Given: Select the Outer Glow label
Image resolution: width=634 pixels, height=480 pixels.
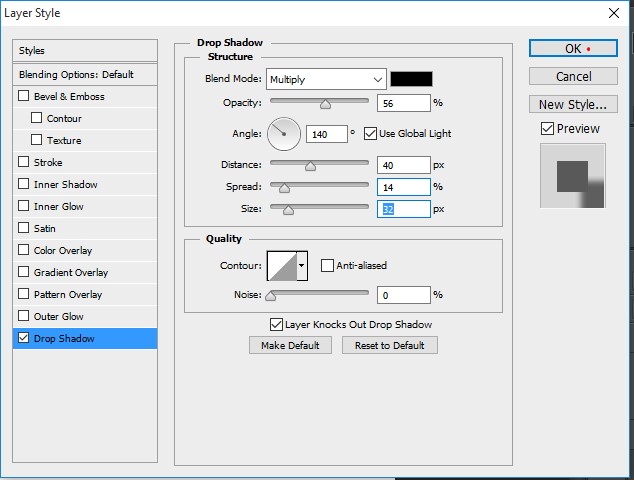Looking at the screenshot, I should [59, 316].
